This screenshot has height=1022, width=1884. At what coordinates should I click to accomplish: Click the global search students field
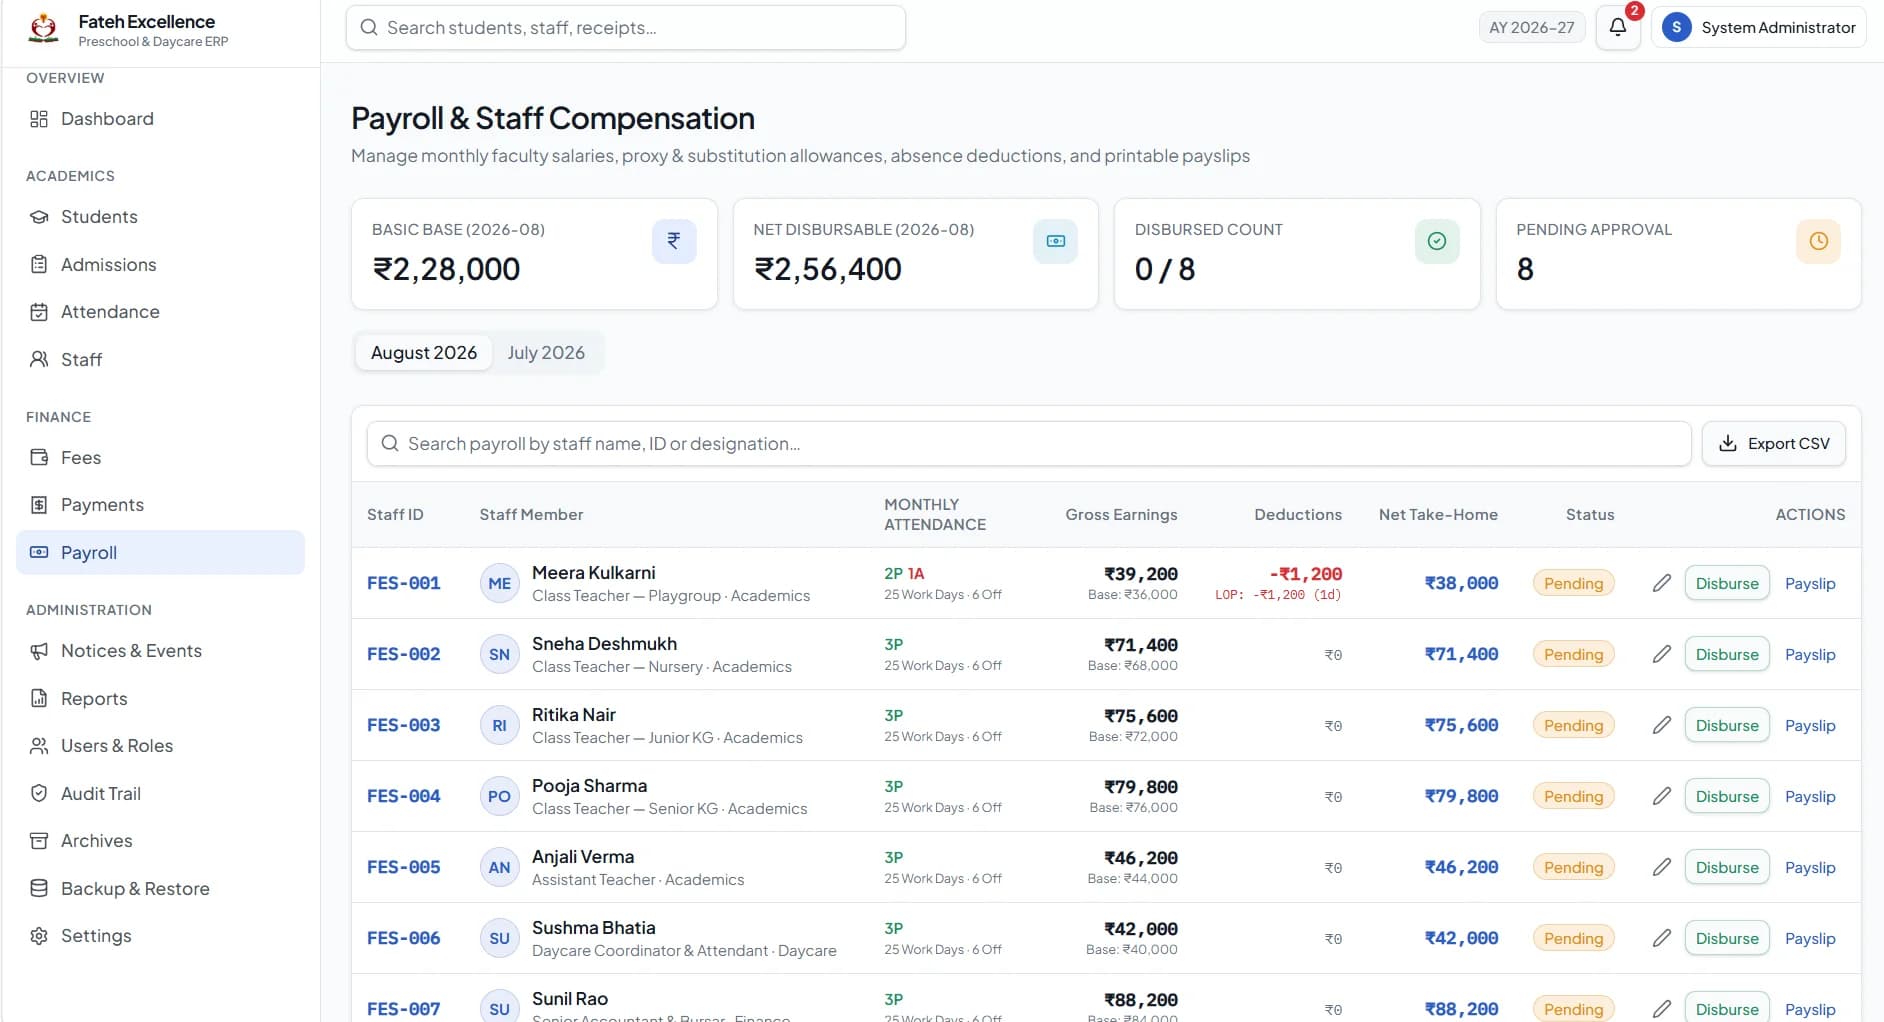[626, 28]
